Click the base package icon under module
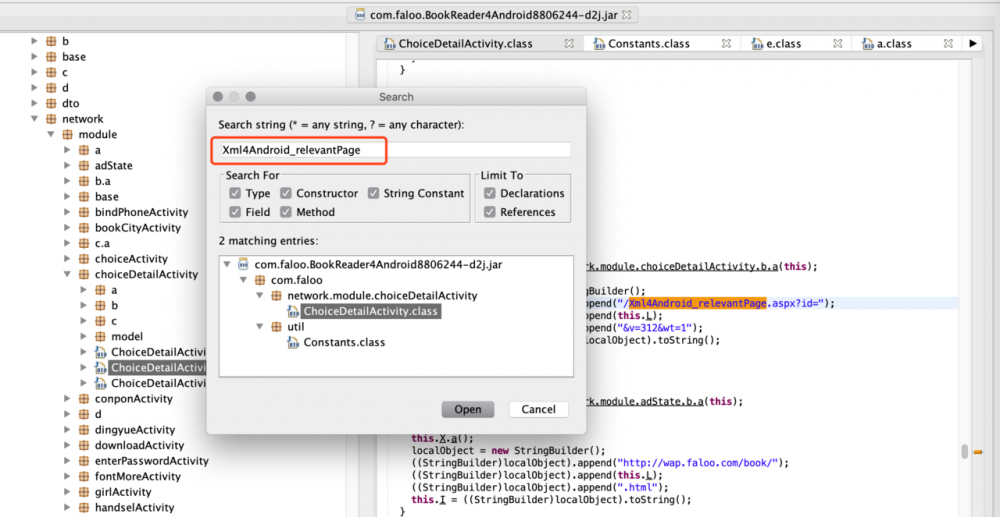 pos(84,197)
